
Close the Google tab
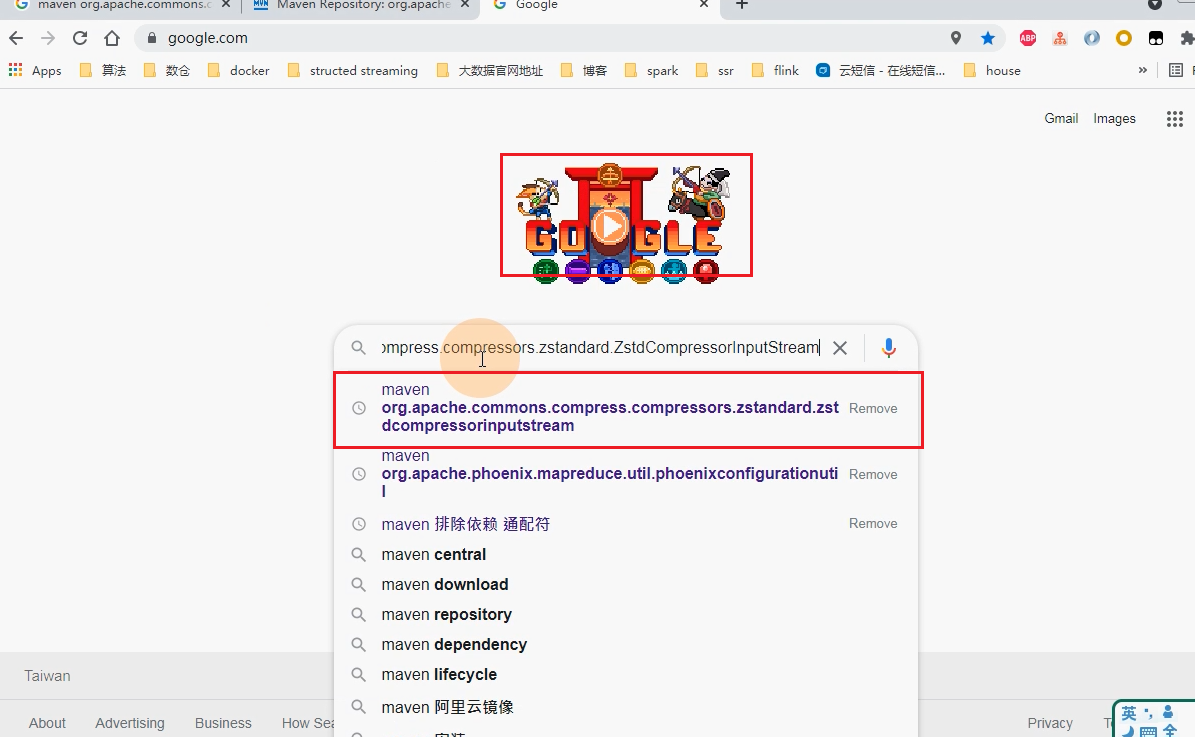(x=703, y=5)
